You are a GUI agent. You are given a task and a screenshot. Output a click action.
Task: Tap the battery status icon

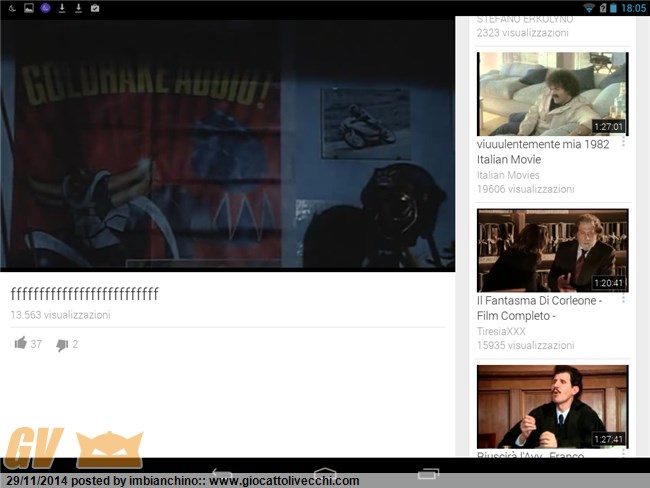[x=613, y=8]
